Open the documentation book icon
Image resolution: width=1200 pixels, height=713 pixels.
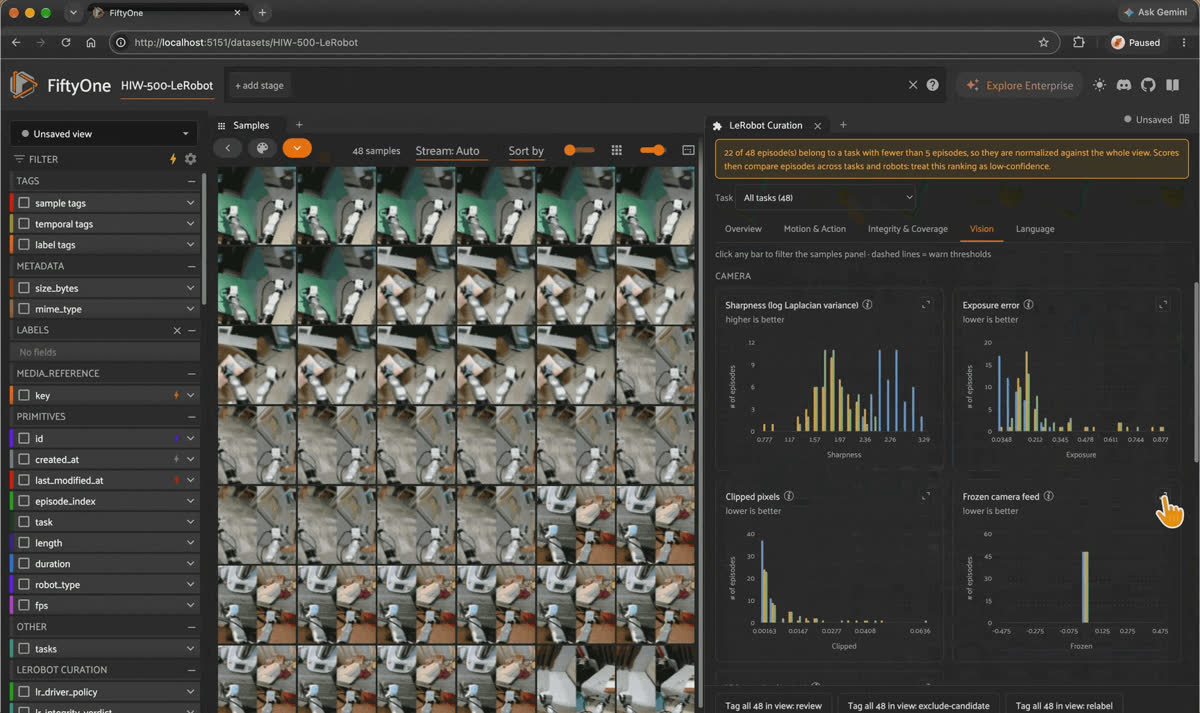tap(1171, 85)
